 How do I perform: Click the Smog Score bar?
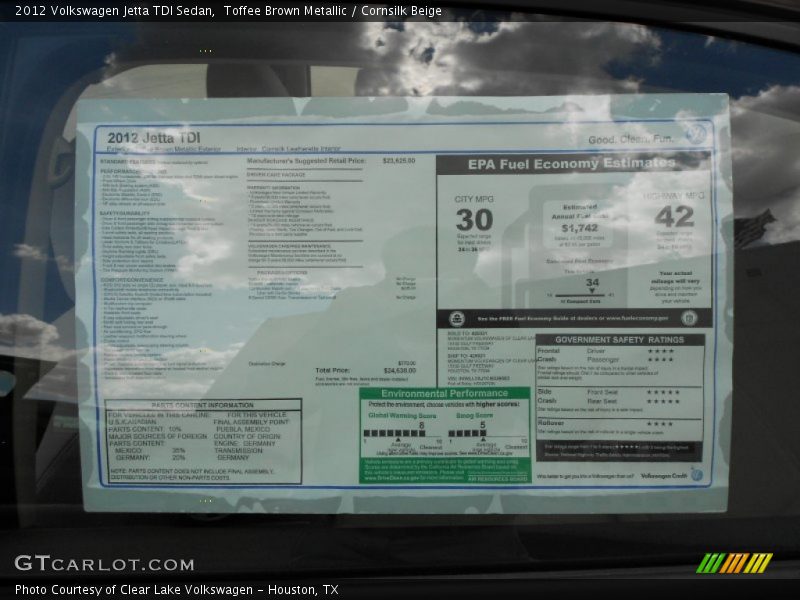pyautogui.click(x=467, y=433)
